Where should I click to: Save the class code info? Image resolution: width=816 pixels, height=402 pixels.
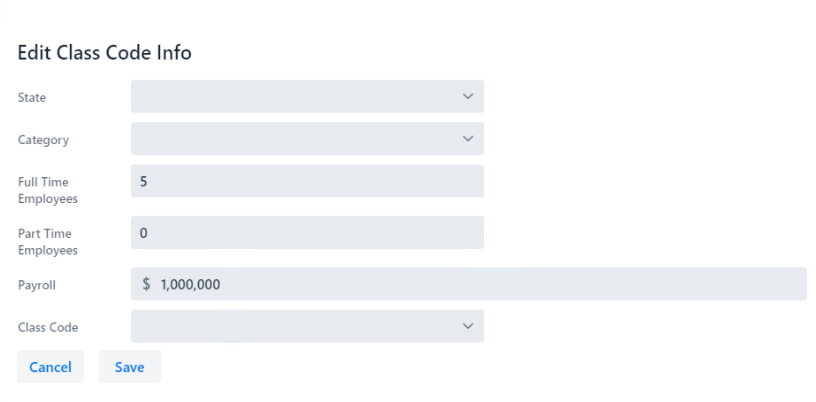tap(130, 367)
